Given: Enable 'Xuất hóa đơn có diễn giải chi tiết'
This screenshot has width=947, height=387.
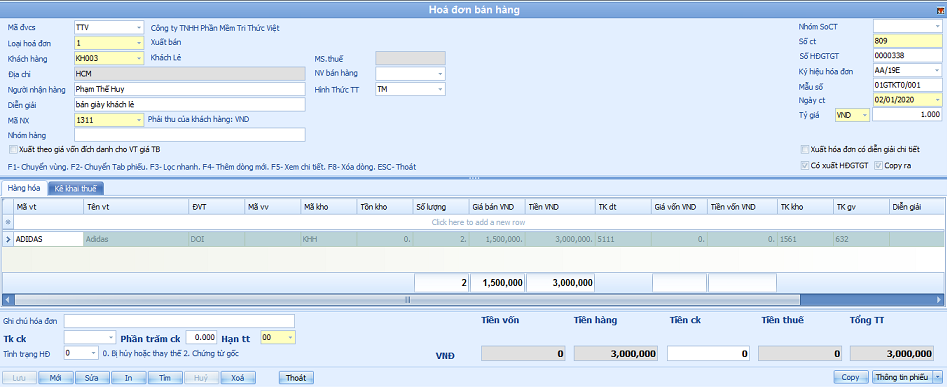Looking at the screenshot, I should tap(804, 149).
